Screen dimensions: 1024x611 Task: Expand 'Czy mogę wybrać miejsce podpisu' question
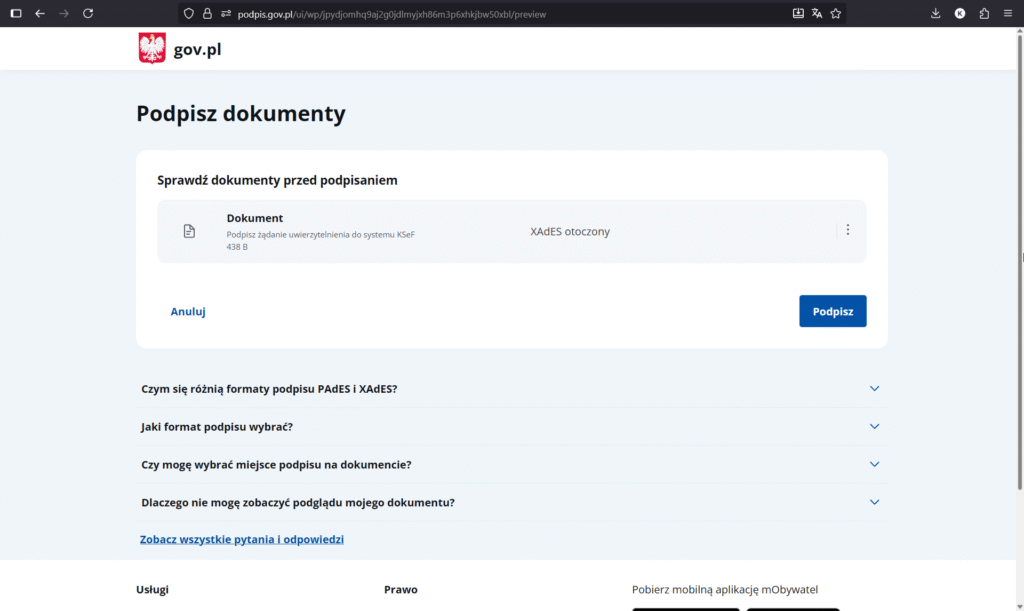(x=874, y=464)
